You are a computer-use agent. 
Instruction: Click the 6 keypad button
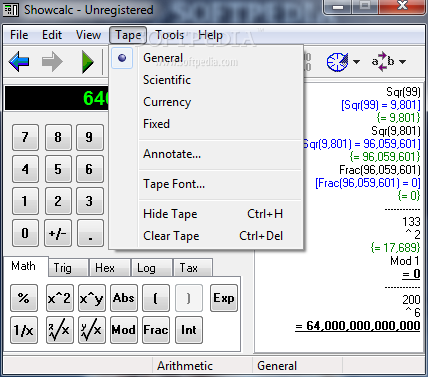tap(89, 169)
